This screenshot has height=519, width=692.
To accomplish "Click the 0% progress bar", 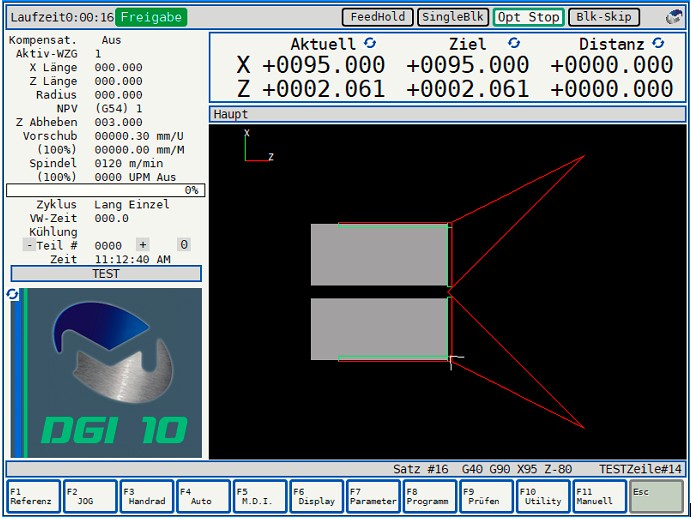I will coord(105,190).
